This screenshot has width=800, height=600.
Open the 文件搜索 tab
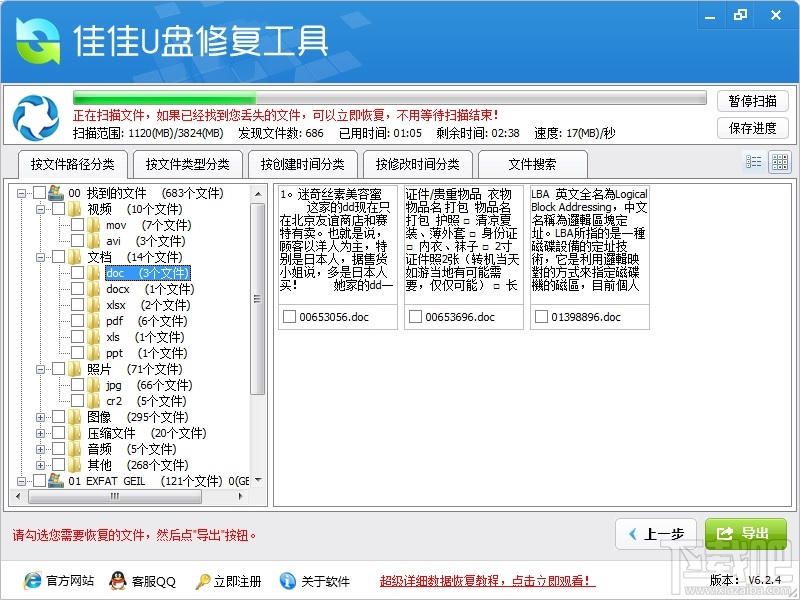coord(532,164)
